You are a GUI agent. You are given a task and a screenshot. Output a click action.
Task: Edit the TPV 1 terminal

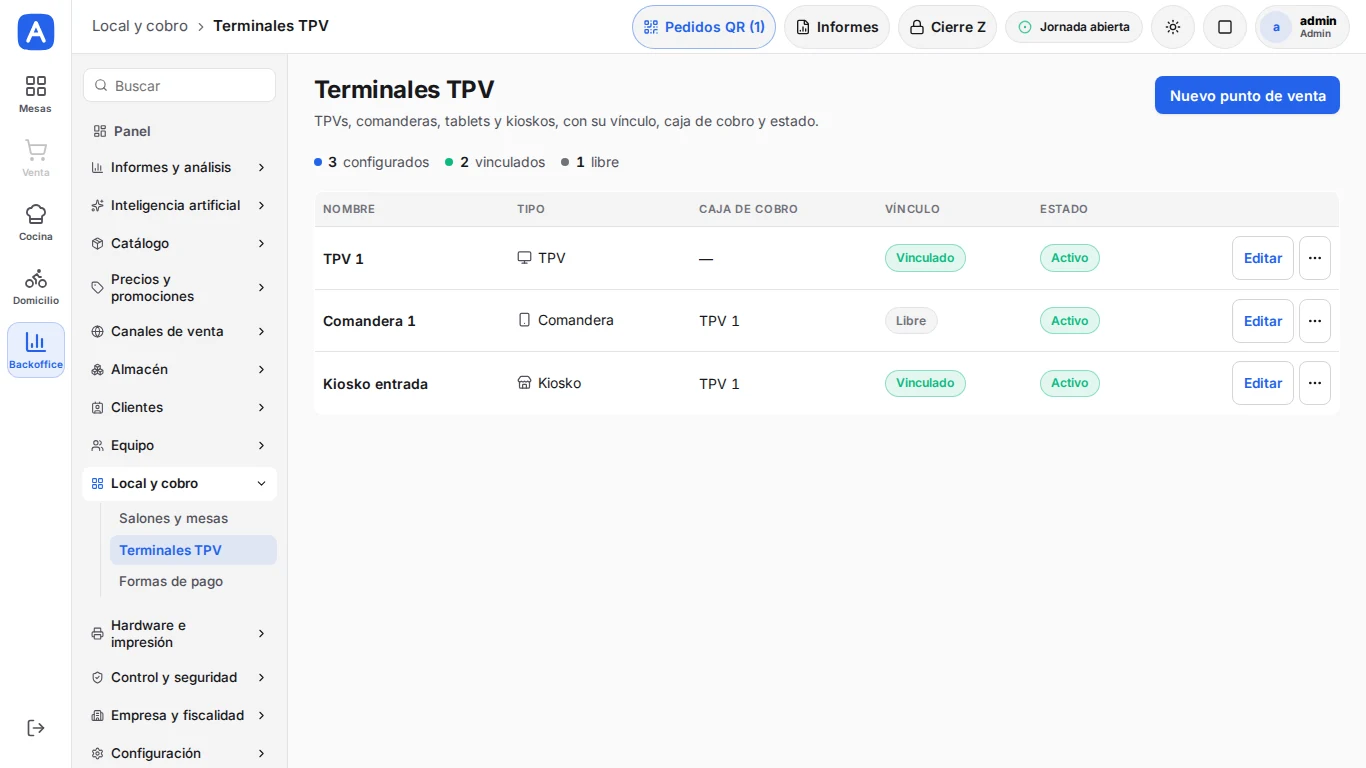tap(1263, 258)
